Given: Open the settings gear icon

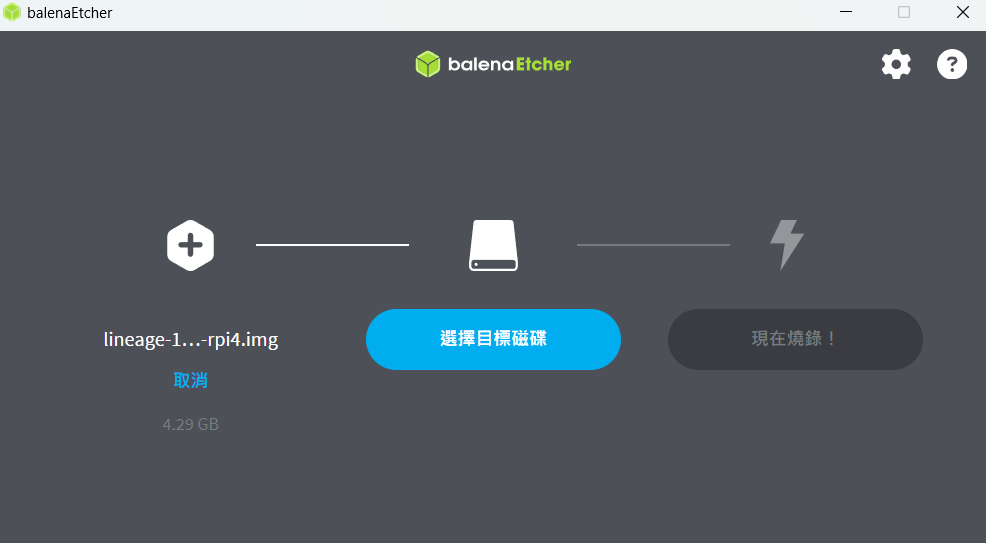Looking at the screenshot, I should 896,64.
